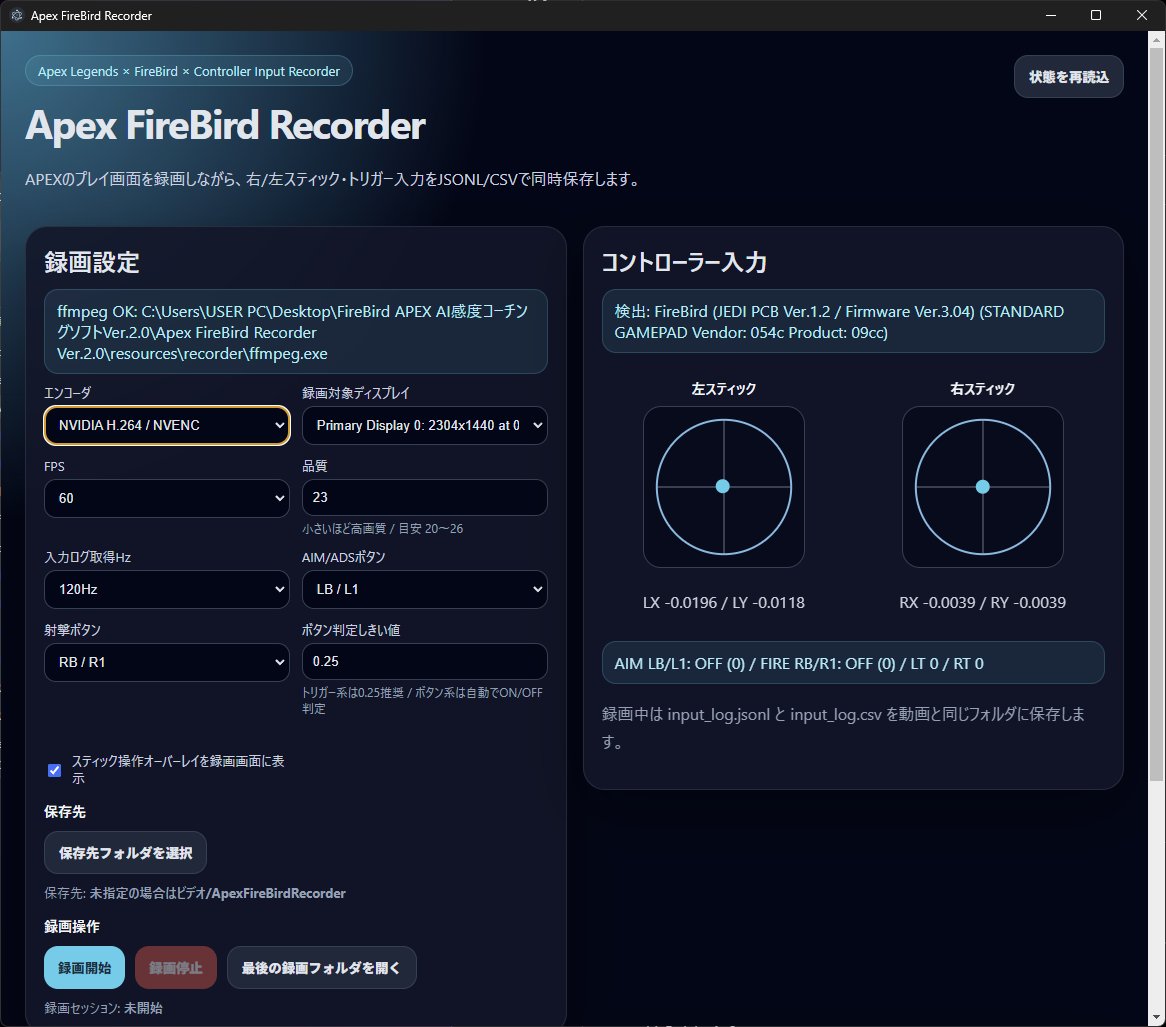Viewport: 1166px width, 1027px height.
Task: Click the 小さいほど高画質 / 目安 20〜26 hint
Action: pyautogui.click(x=382, y=528)
